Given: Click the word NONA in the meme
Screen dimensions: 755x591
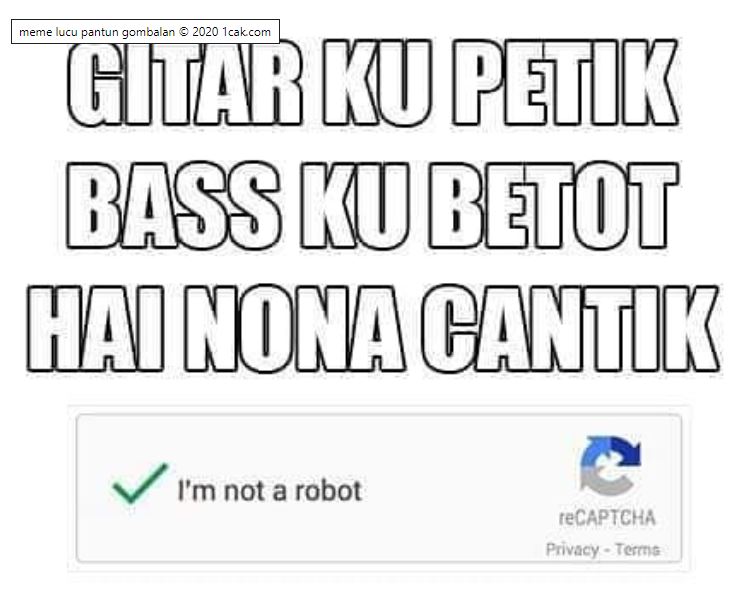Looking at the screenshot, I should pos(295,329).
